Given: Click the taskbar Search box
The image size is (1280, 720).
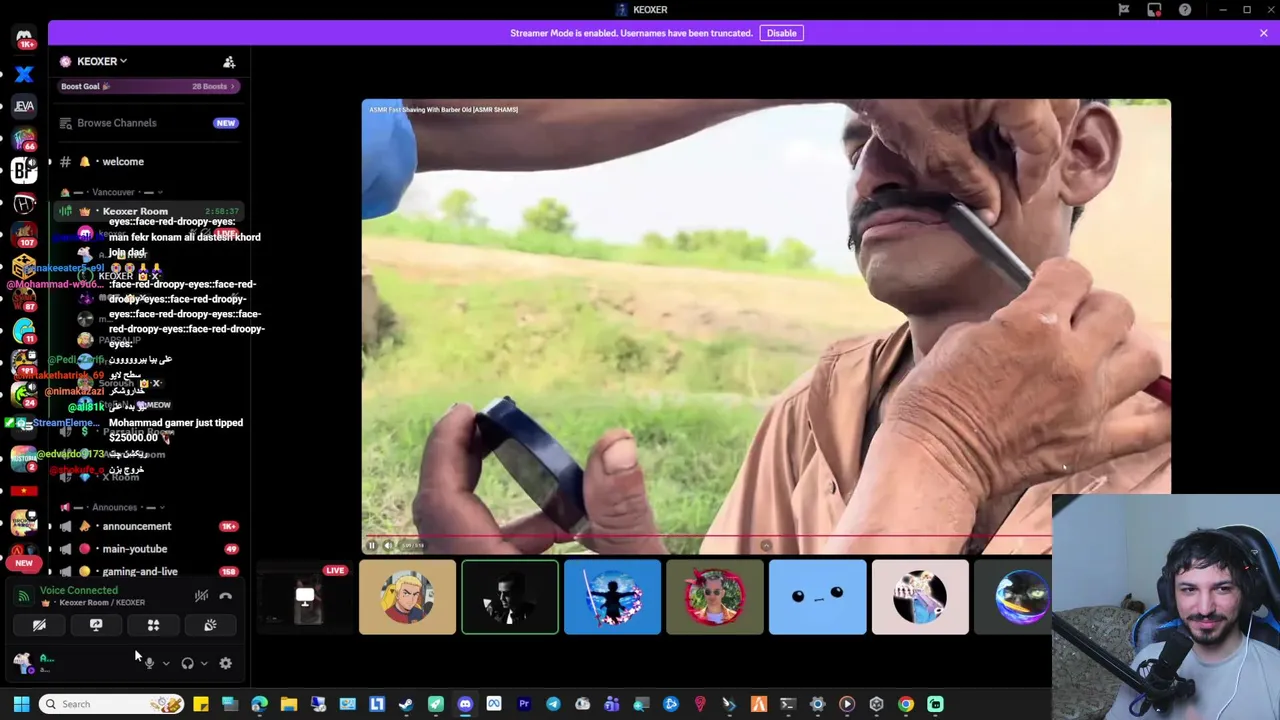Looking at the screenshot, I should 112,704.
